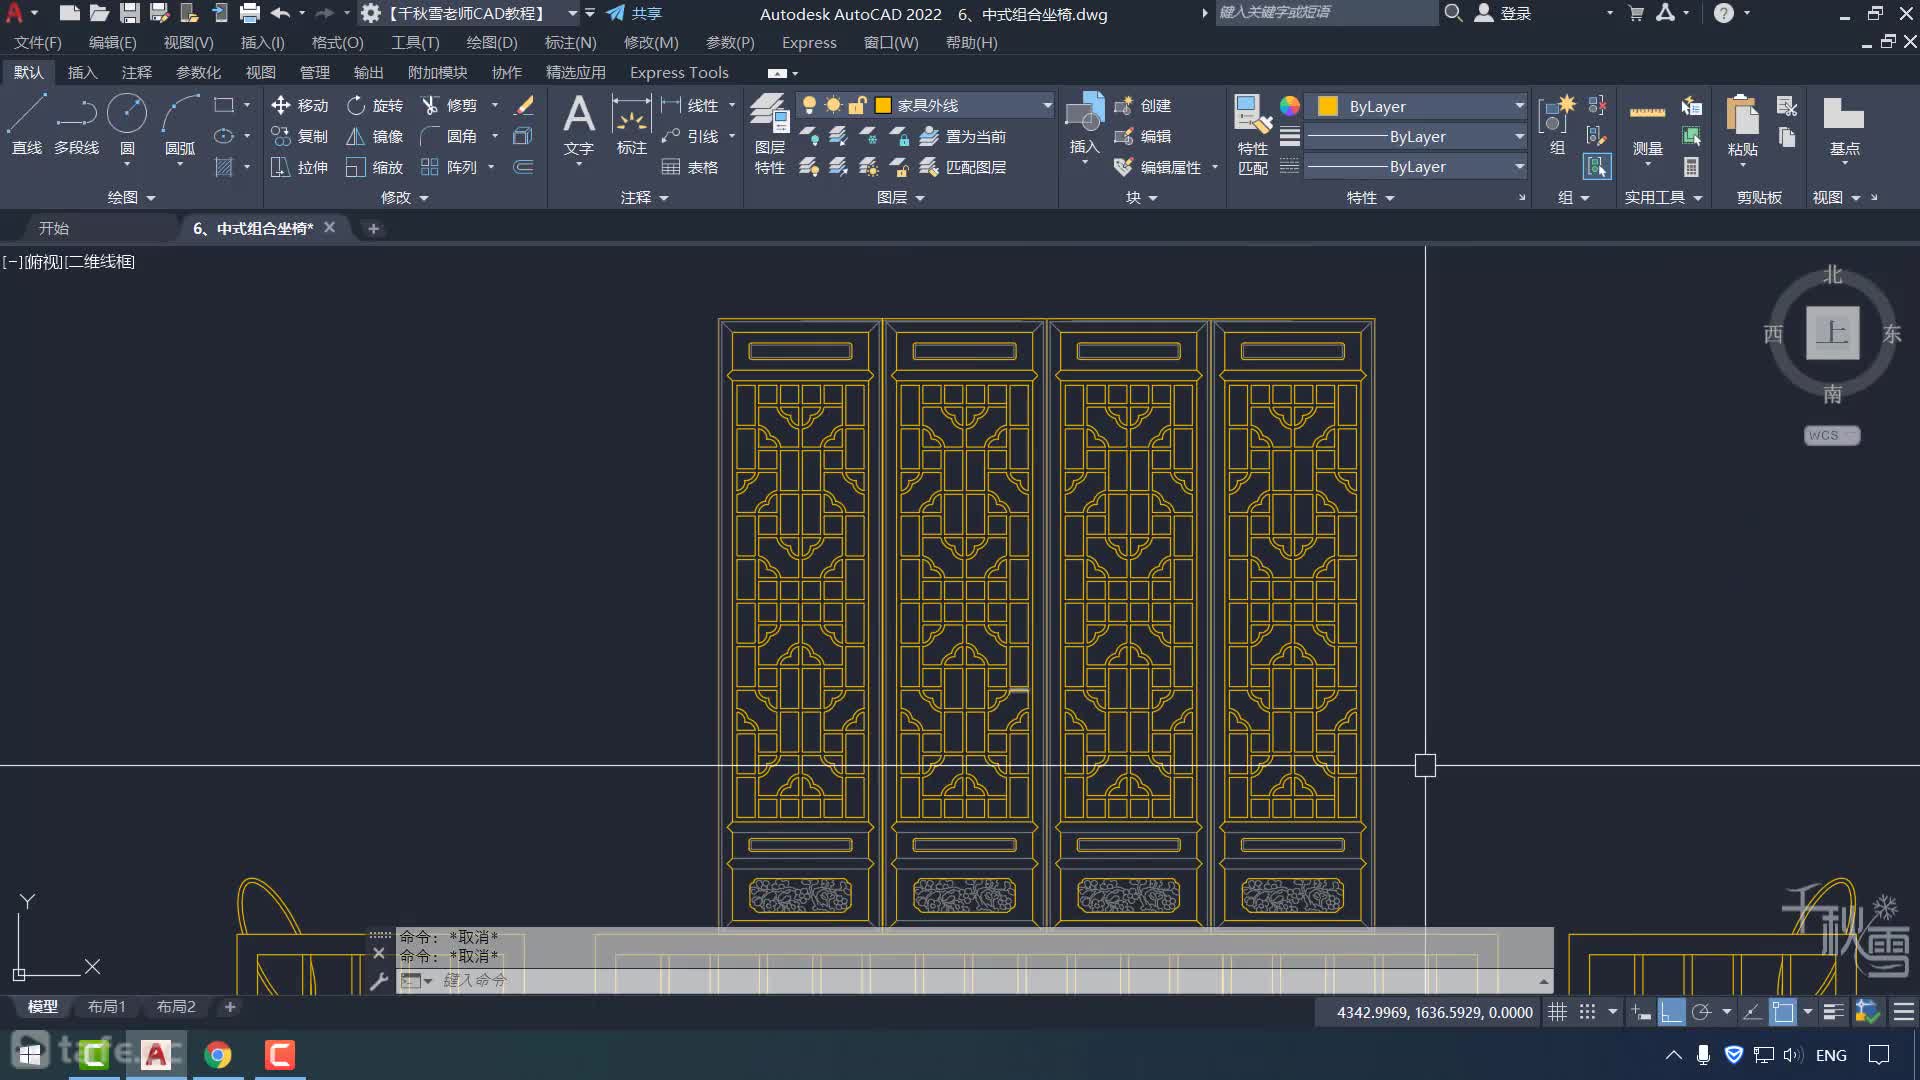The width and height of the screenshot is (1920, 1080).
Task: Expand the Modify (修改) panel
Action: pyautogui.click(x=404, y=197)
